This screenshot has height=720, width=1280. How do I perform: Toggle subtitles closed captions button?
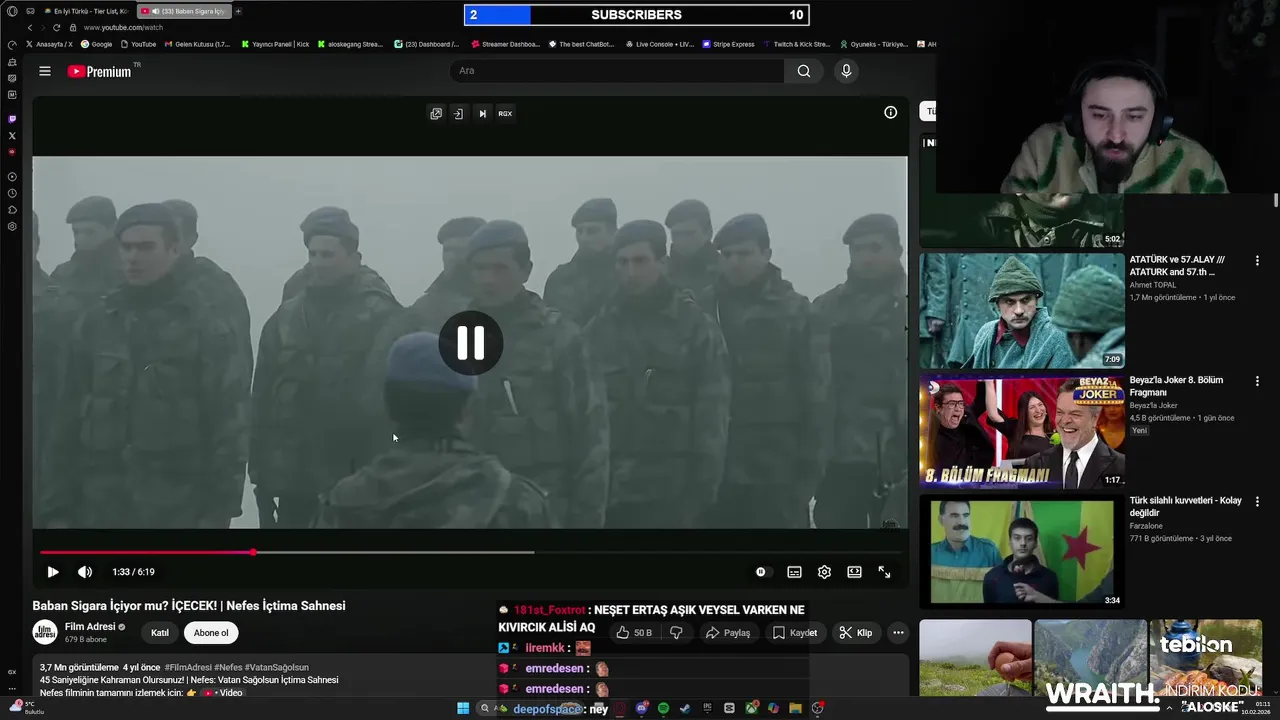pyautogui.click(x=794, y=572)
